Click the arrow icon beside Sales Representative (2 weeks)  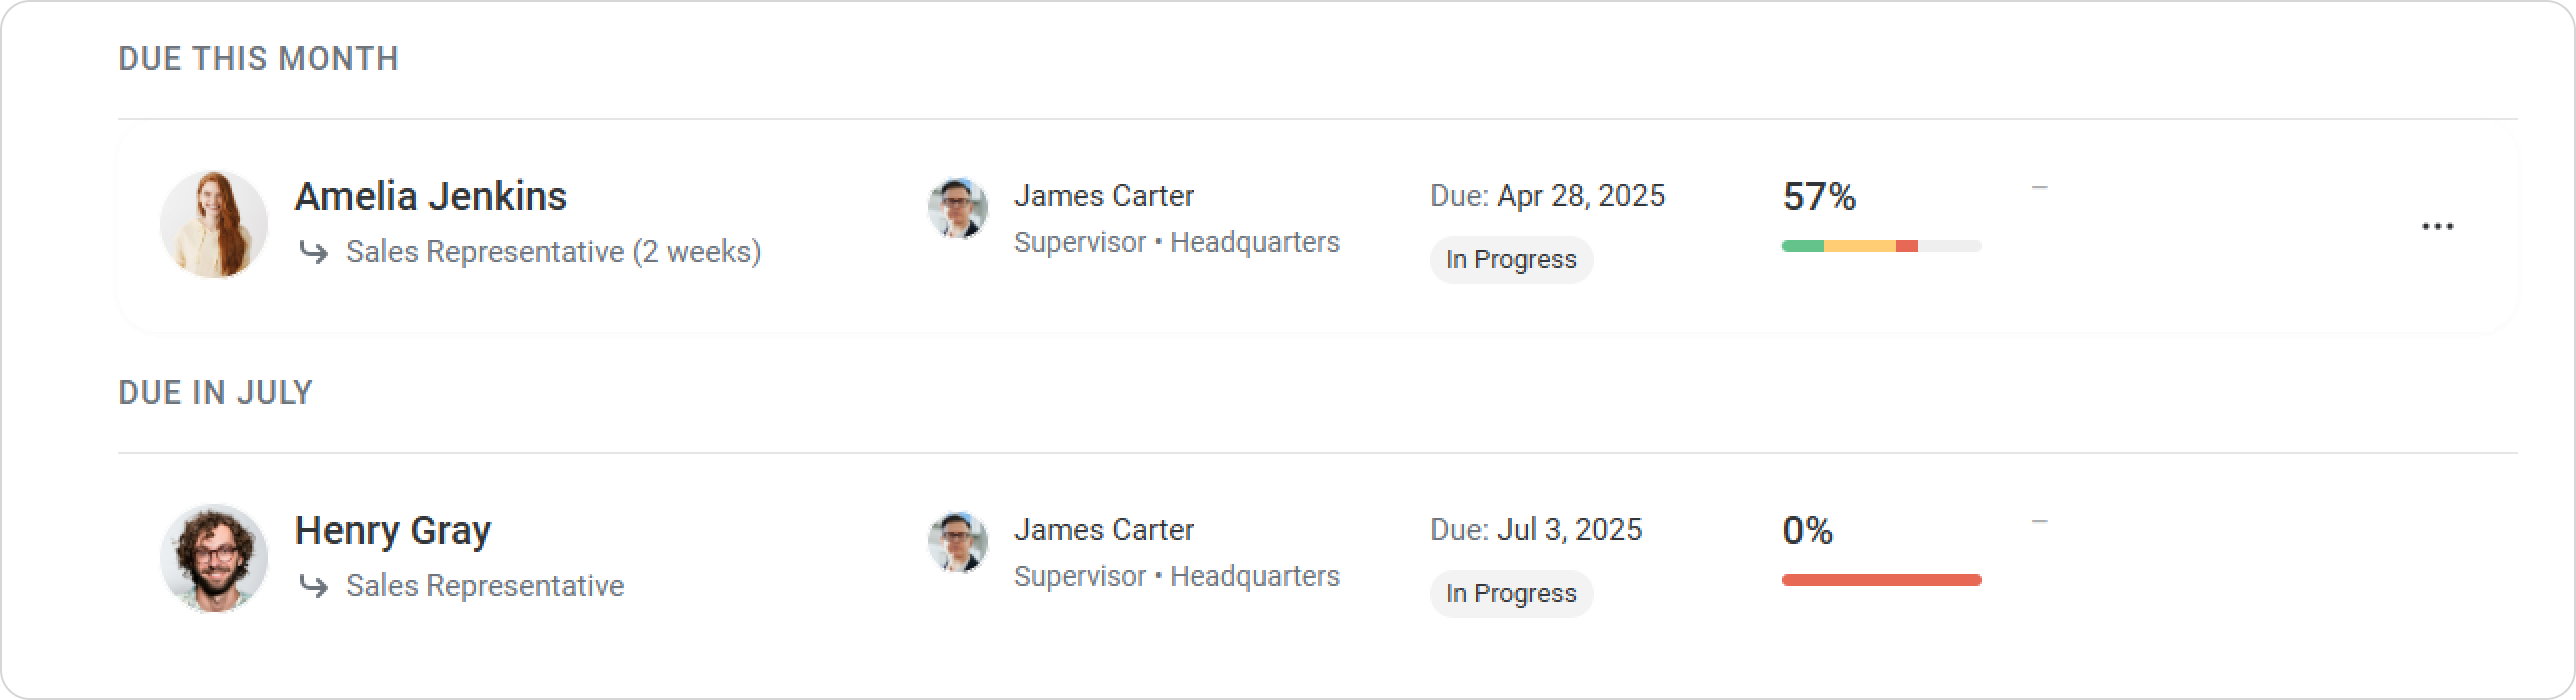point(314,252)
